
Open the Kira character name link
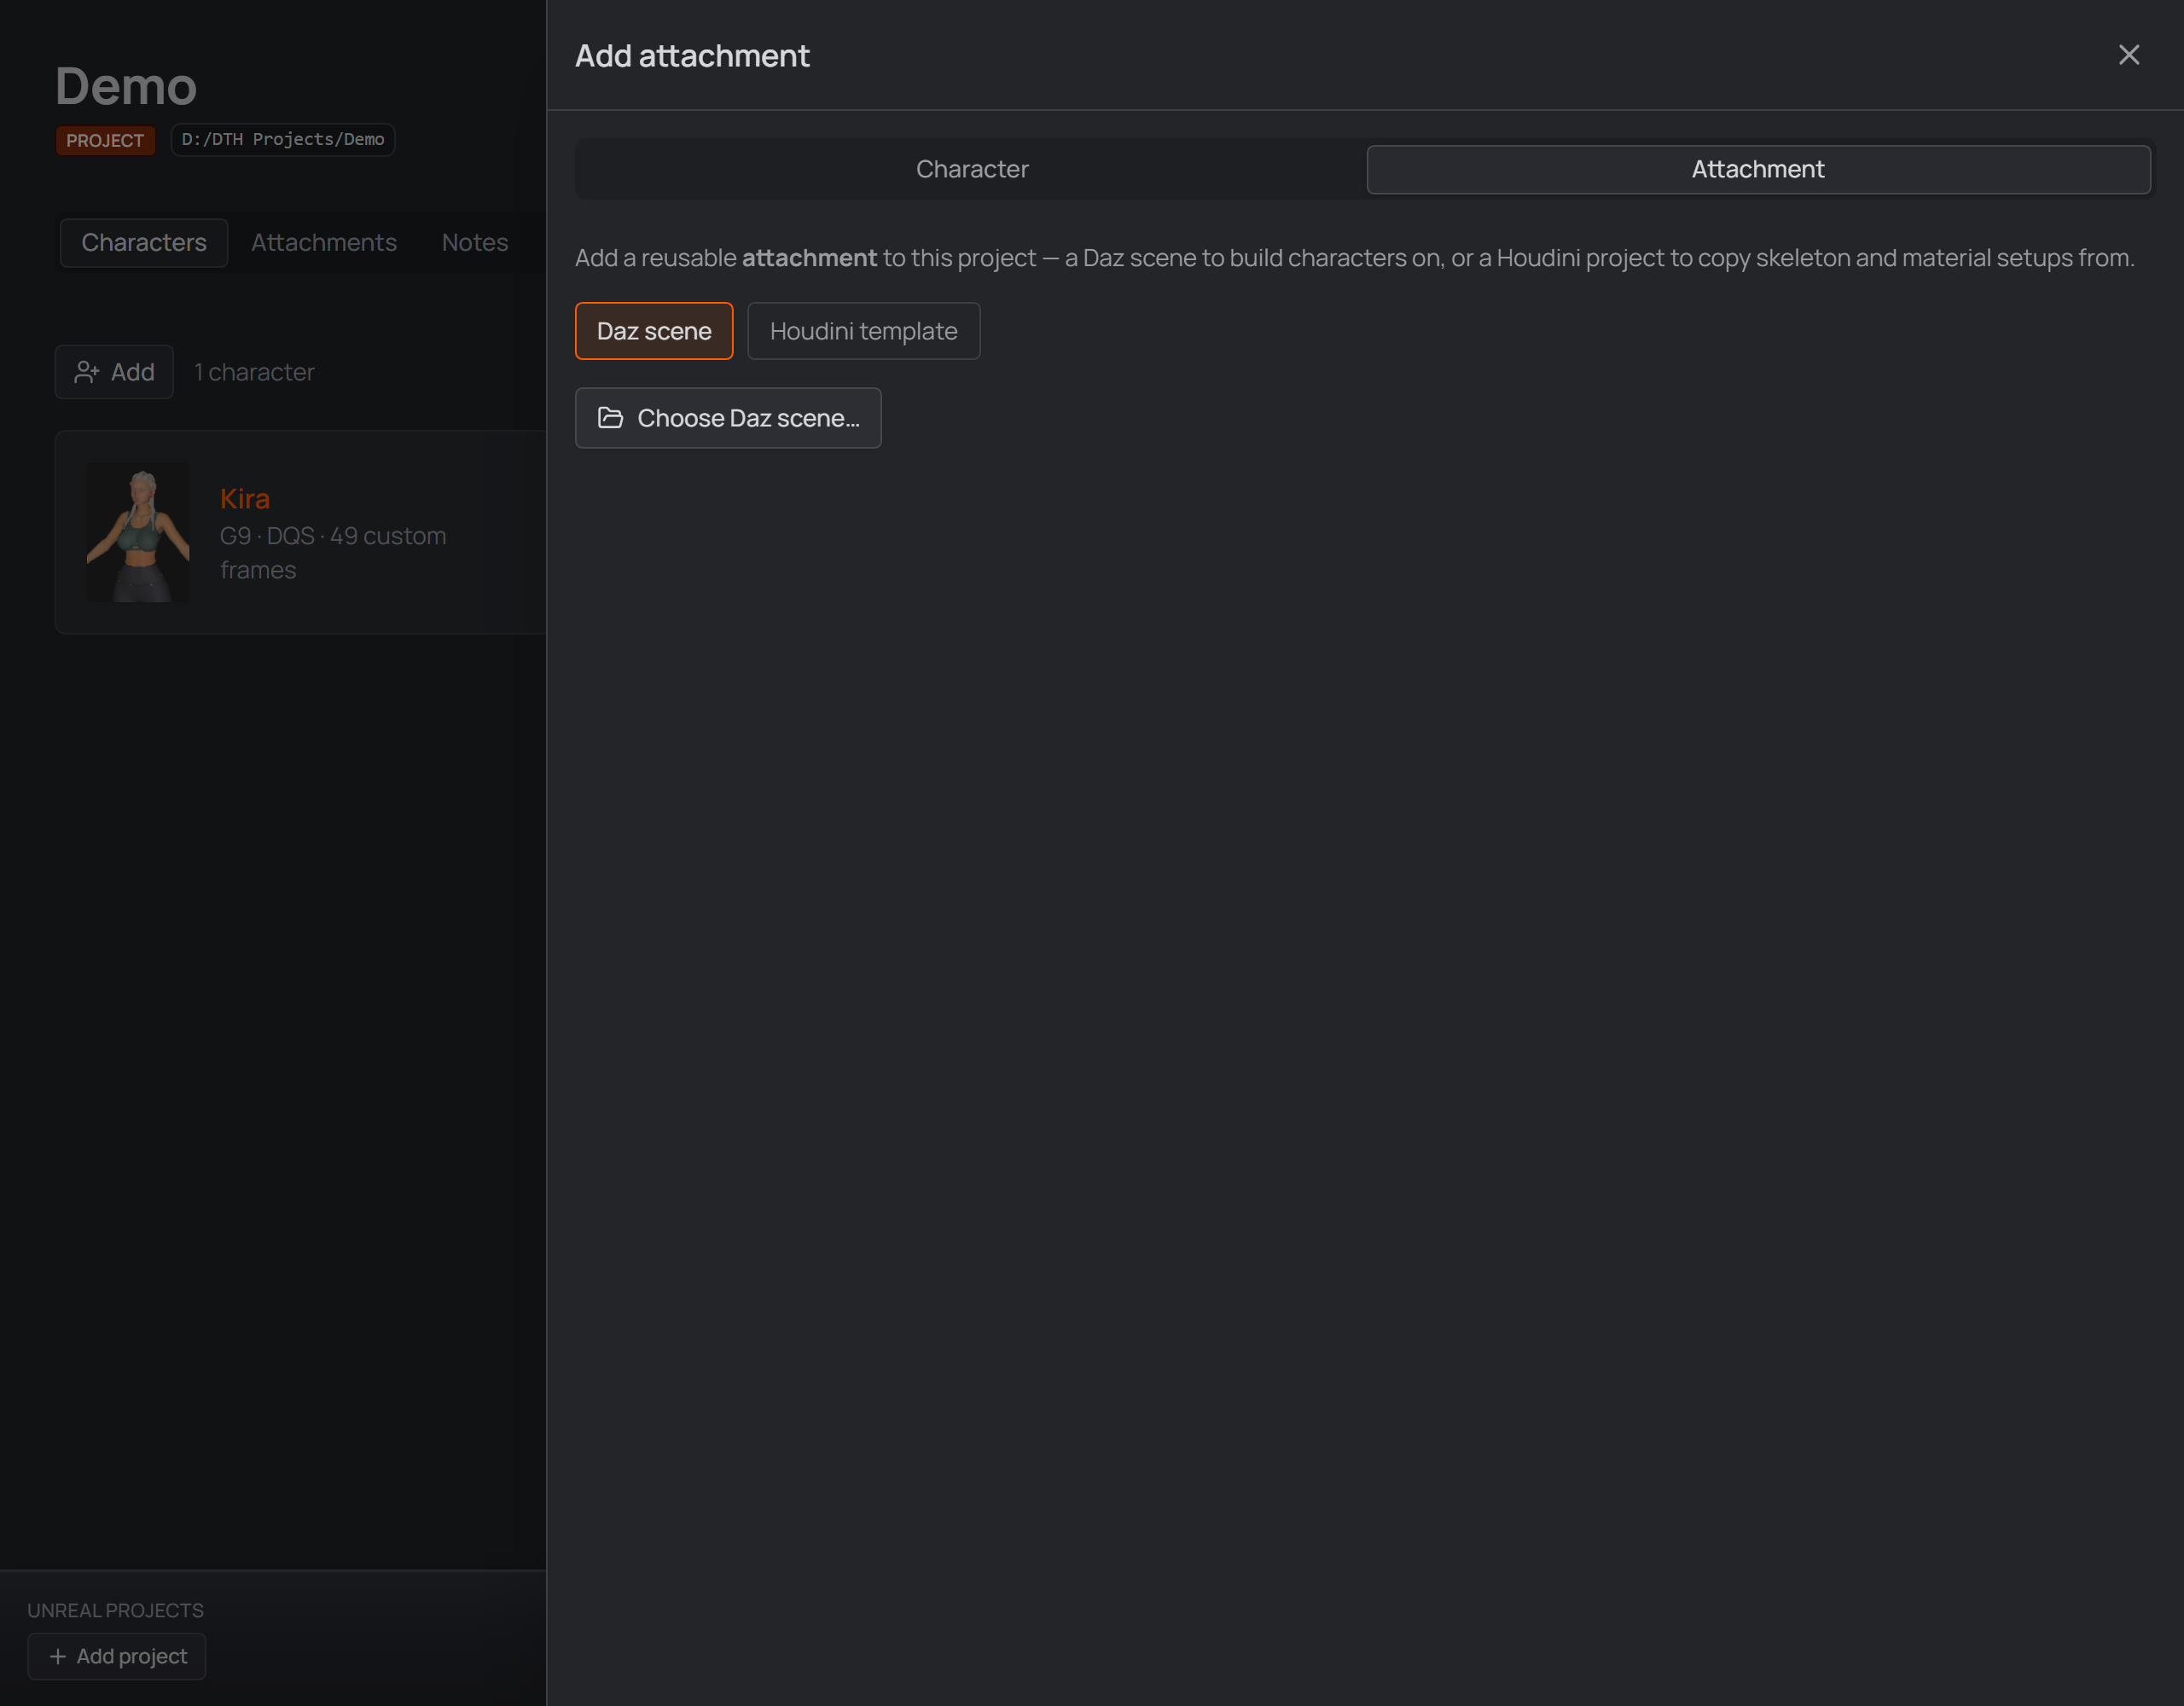(245, 499)
